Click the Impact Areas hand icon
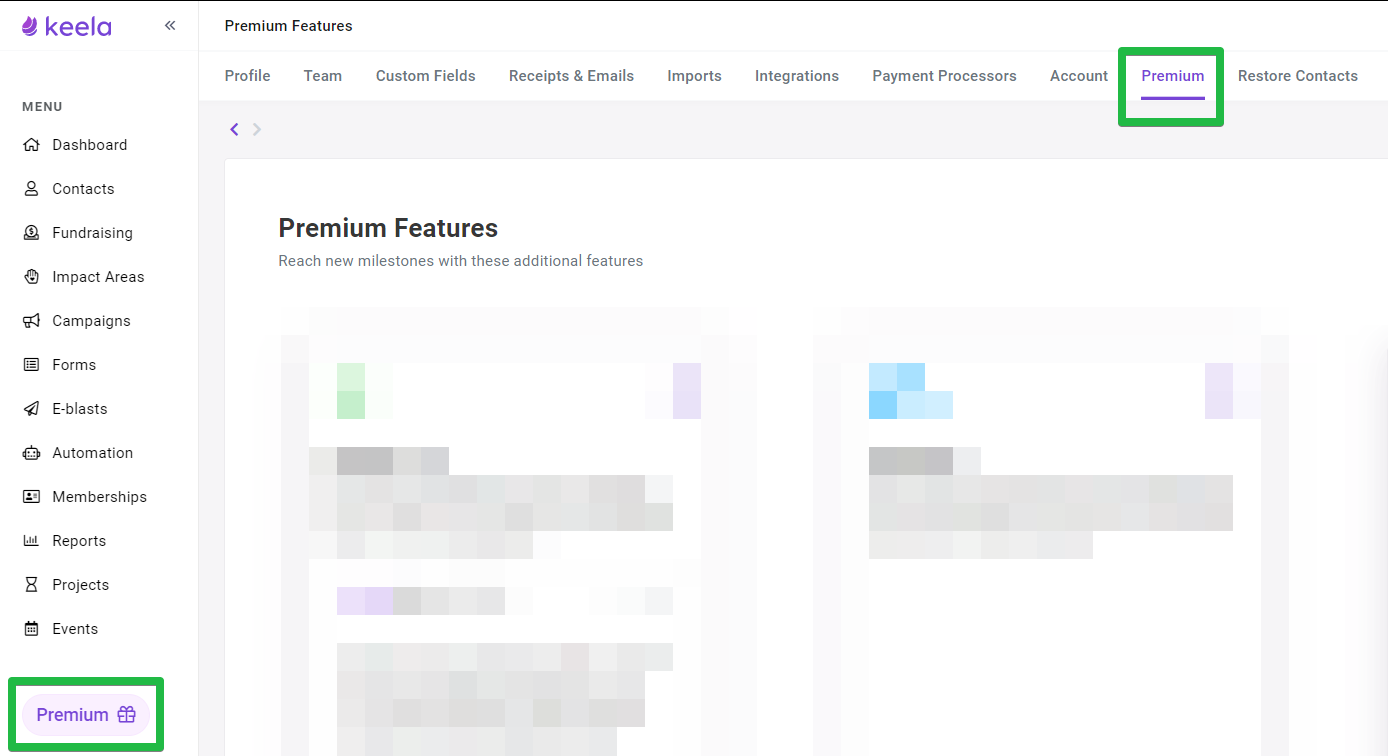Screen dimensions: 1388x756 (31, 277)
